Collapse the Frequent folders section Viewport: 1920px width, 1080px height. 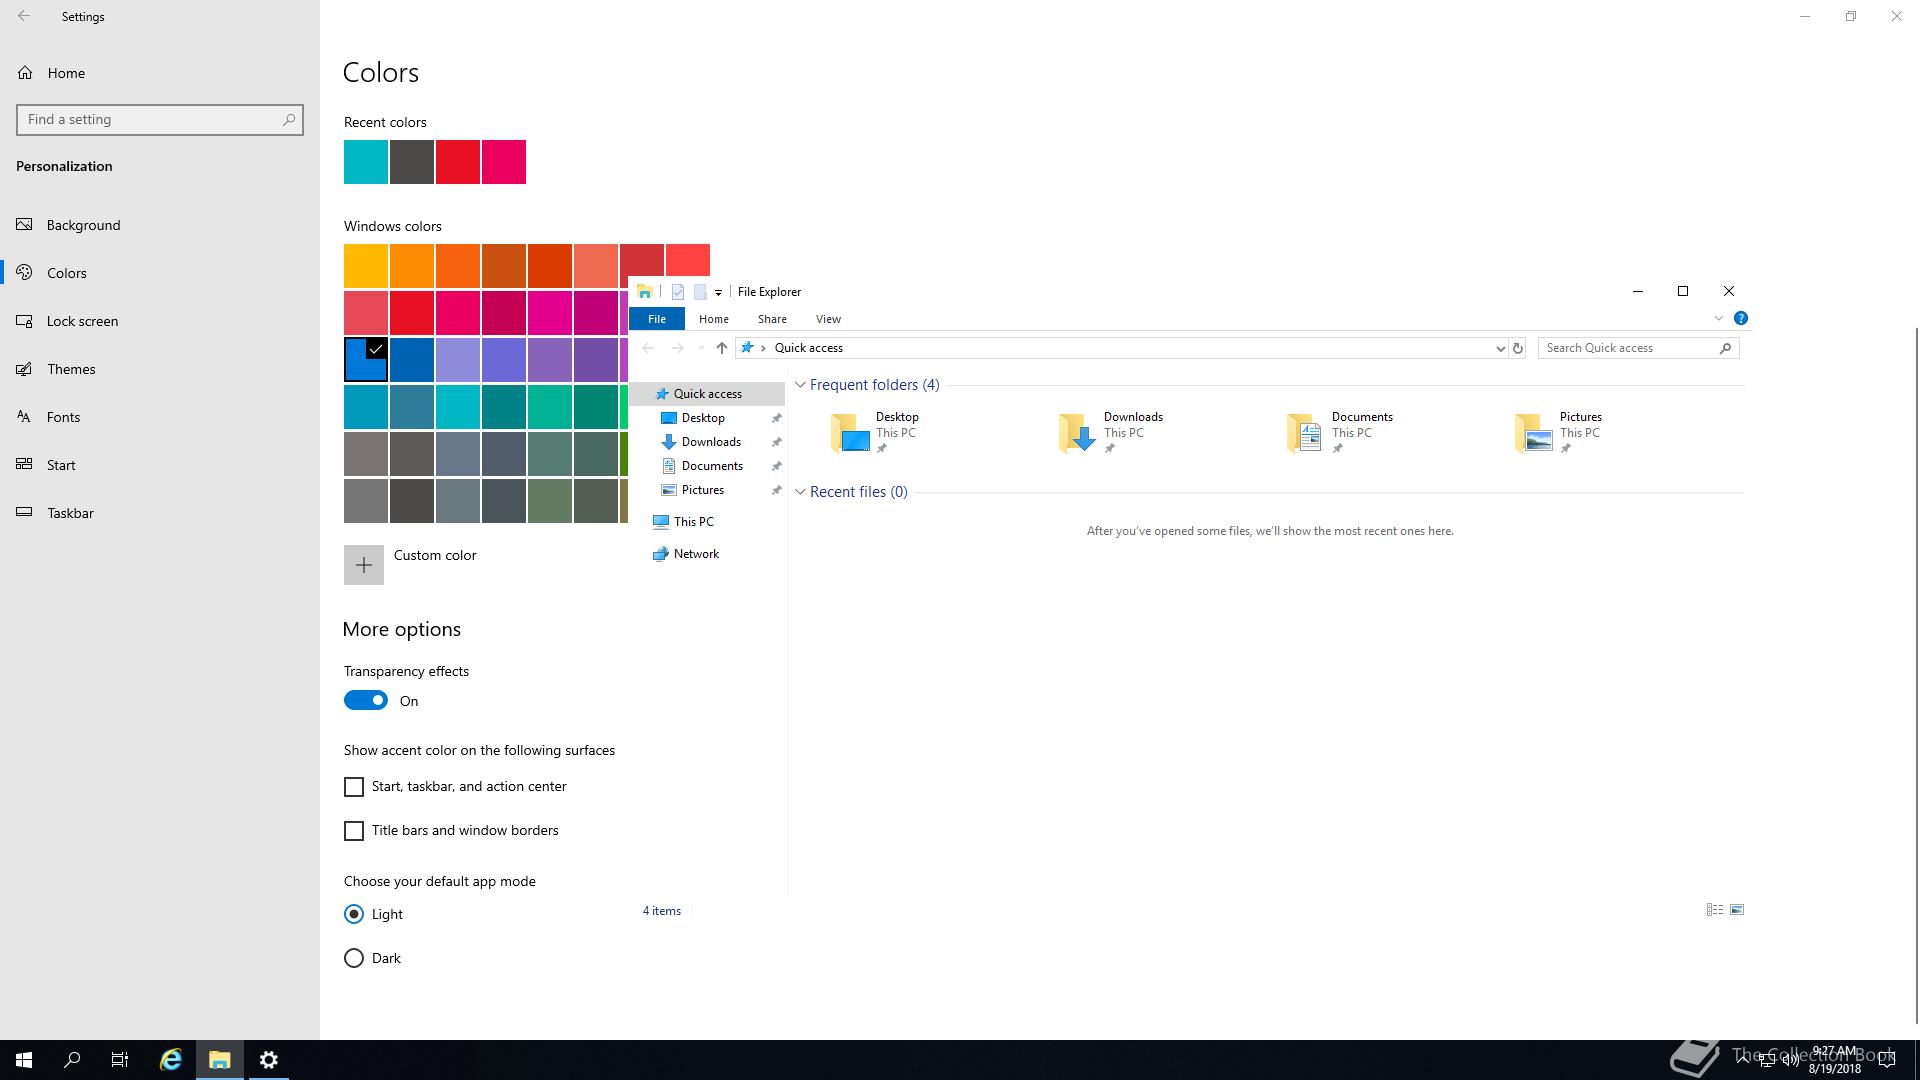800,385
